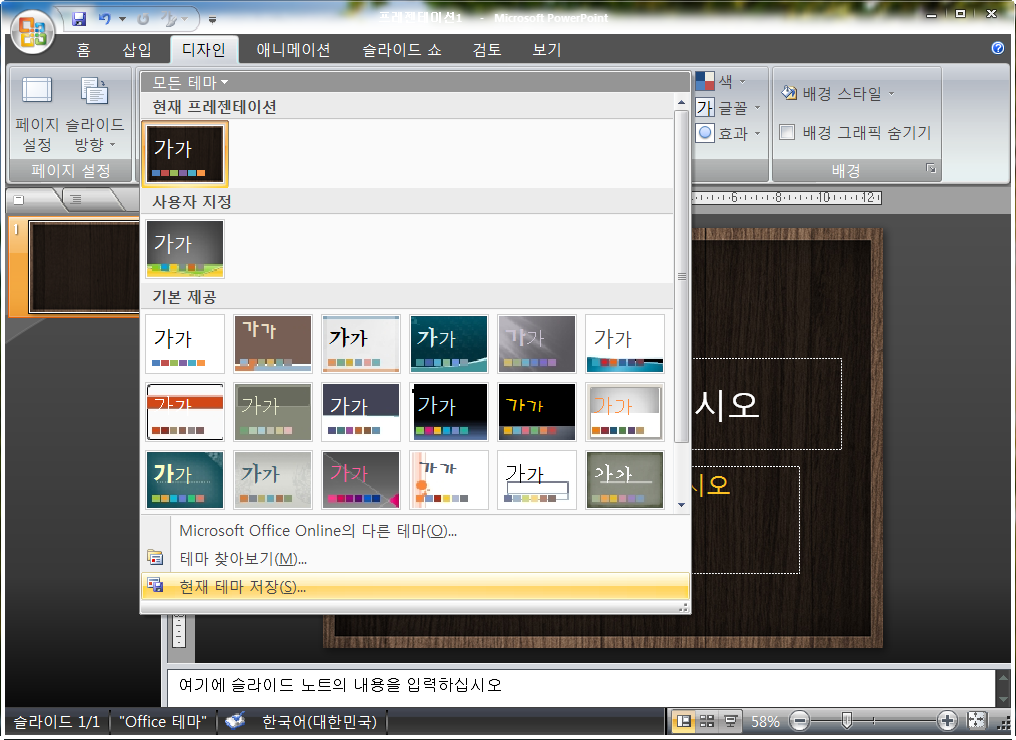
Task: Click the Undo arrow icon
Action: [x=104, y=19]
